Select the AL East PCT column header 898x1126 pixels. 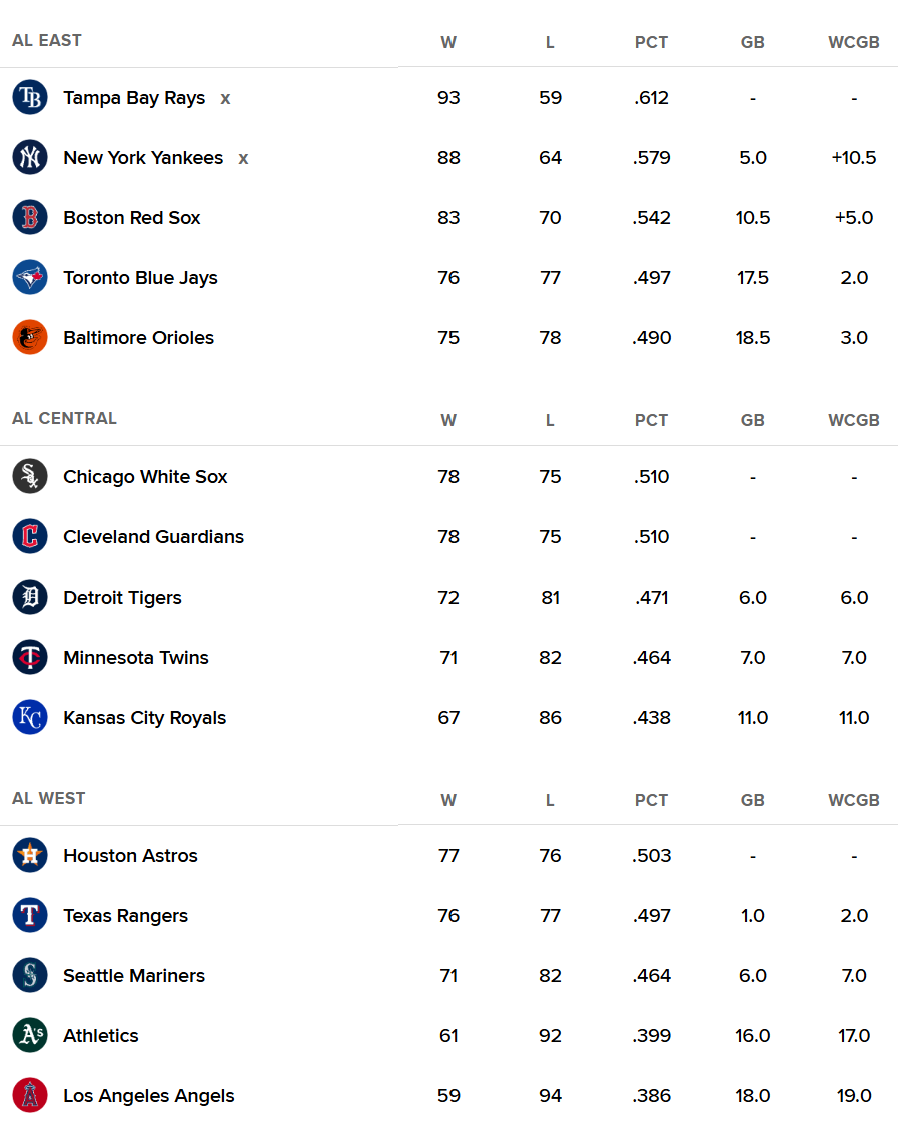(651, 42)
